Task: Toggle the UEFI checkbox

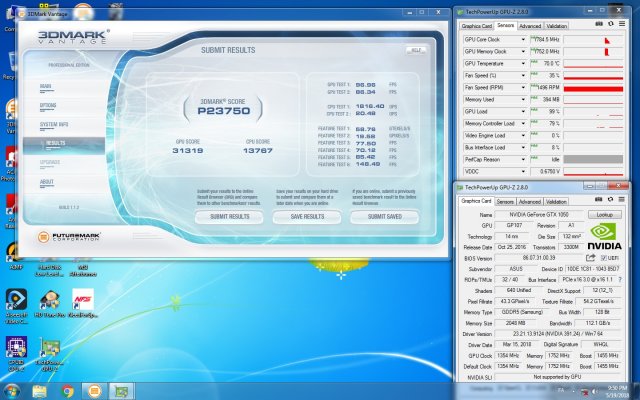Action: 601,257
